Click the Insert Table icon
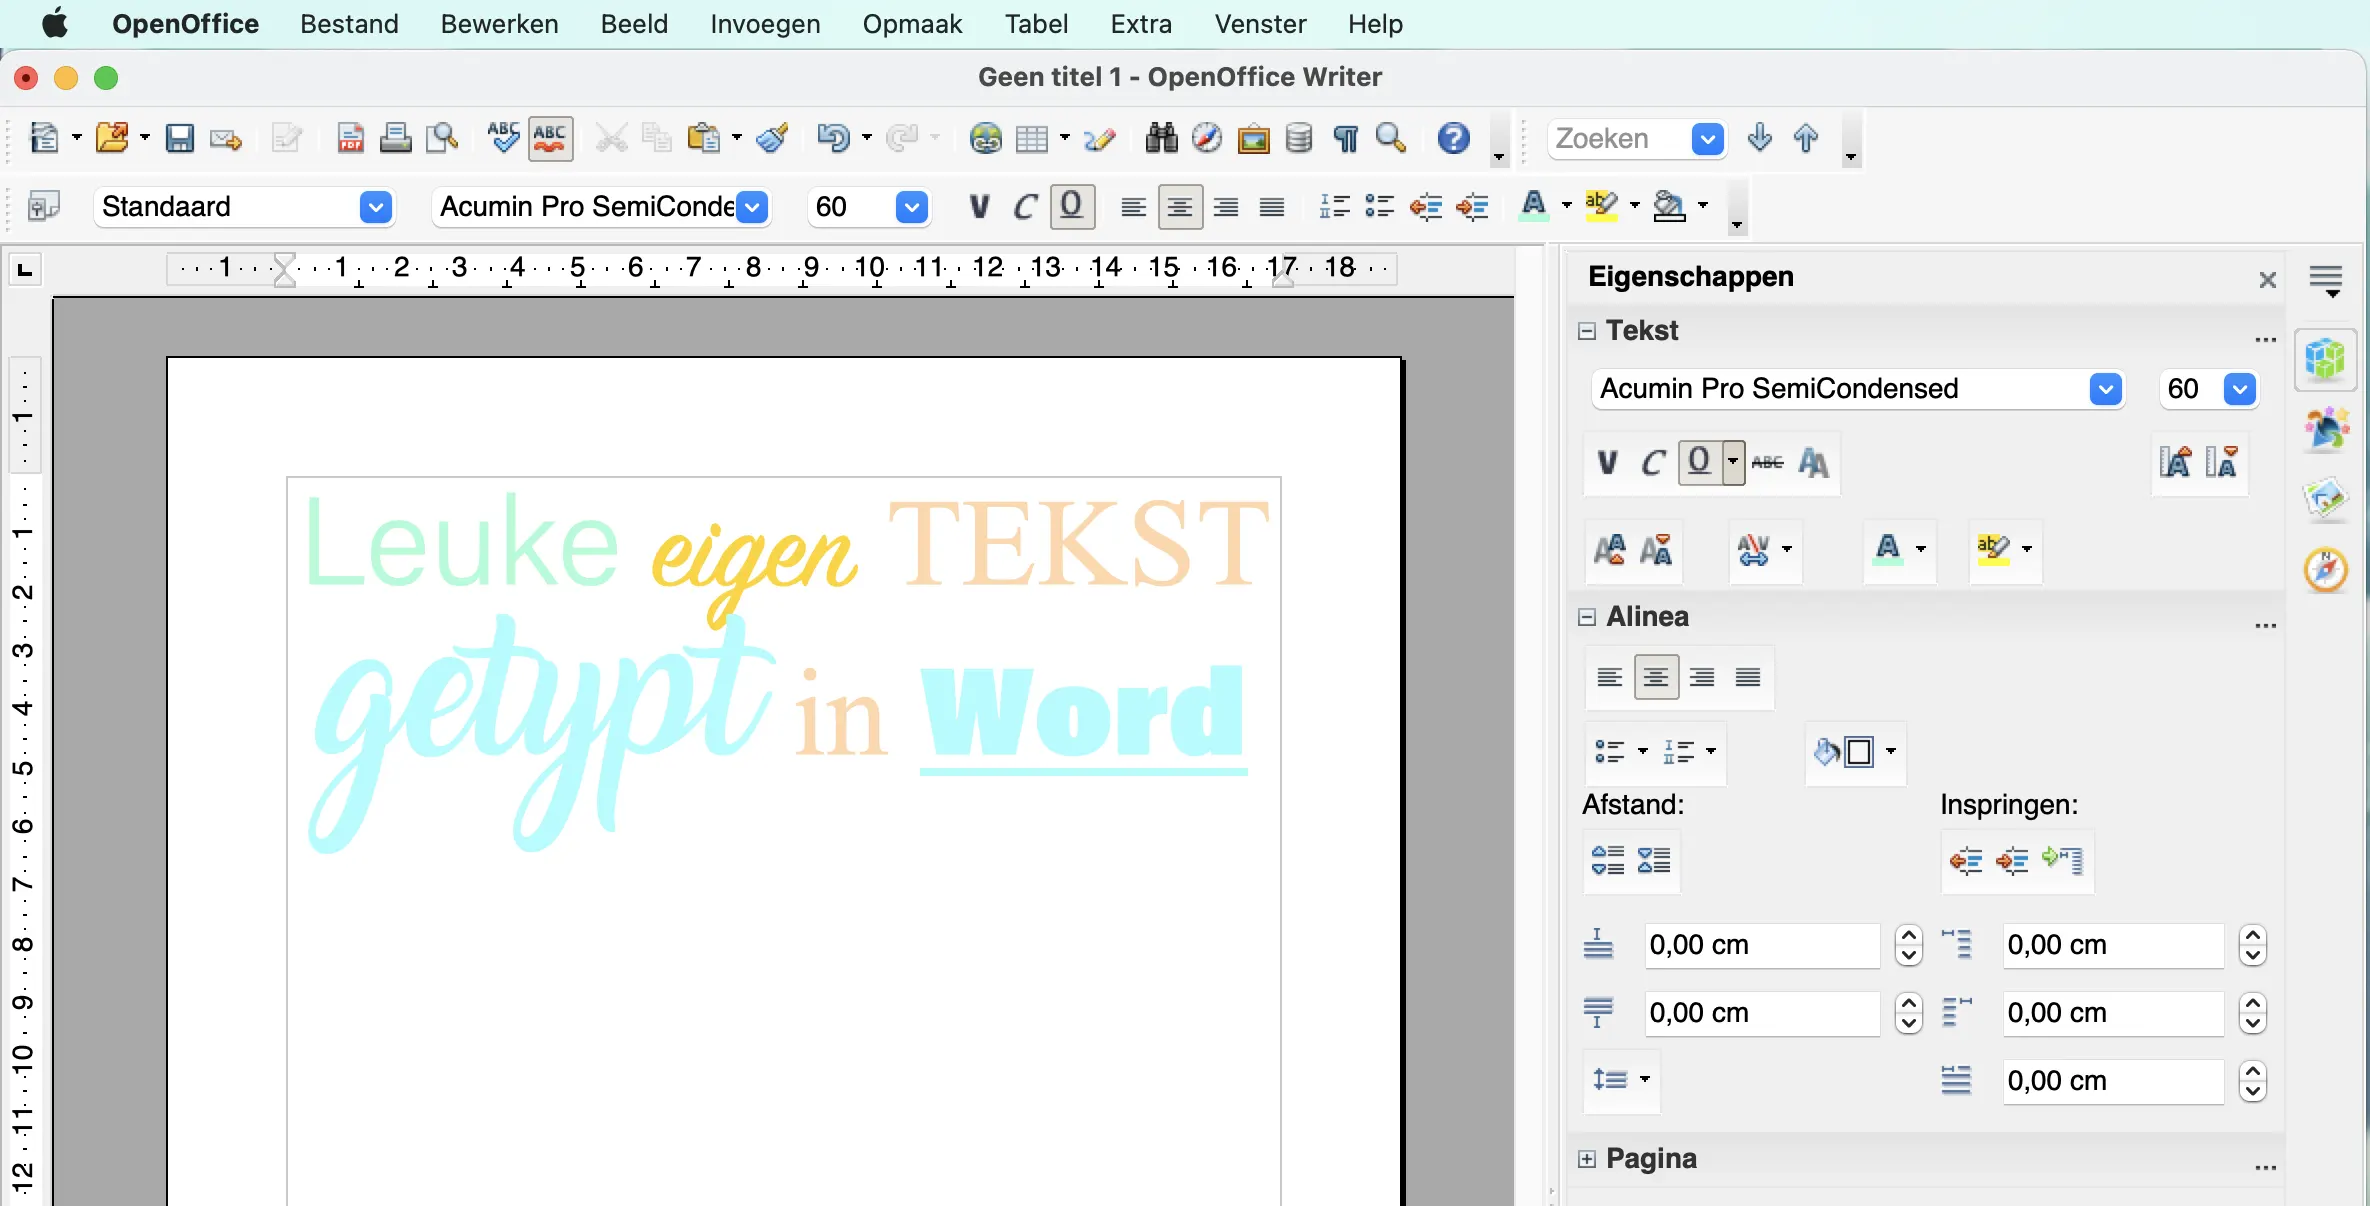2370x1206 pixels. (x=1032, y=138)
